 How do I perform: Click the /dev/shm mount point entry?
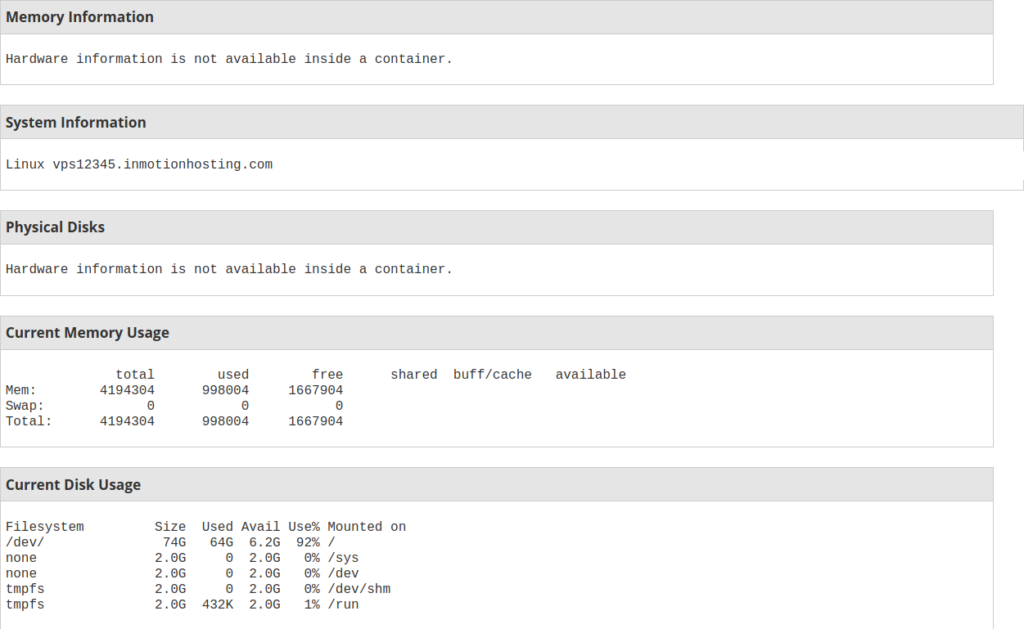(x=359, y=589)
